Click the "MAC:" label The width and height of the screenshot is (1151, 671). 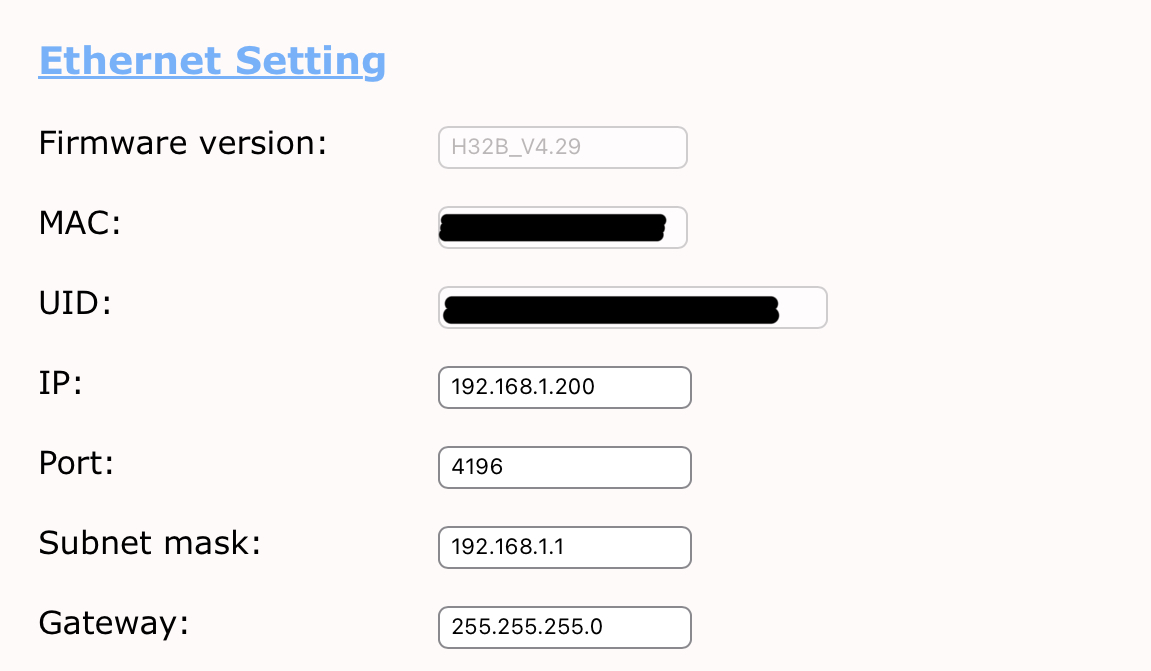[x=79, y=224]
